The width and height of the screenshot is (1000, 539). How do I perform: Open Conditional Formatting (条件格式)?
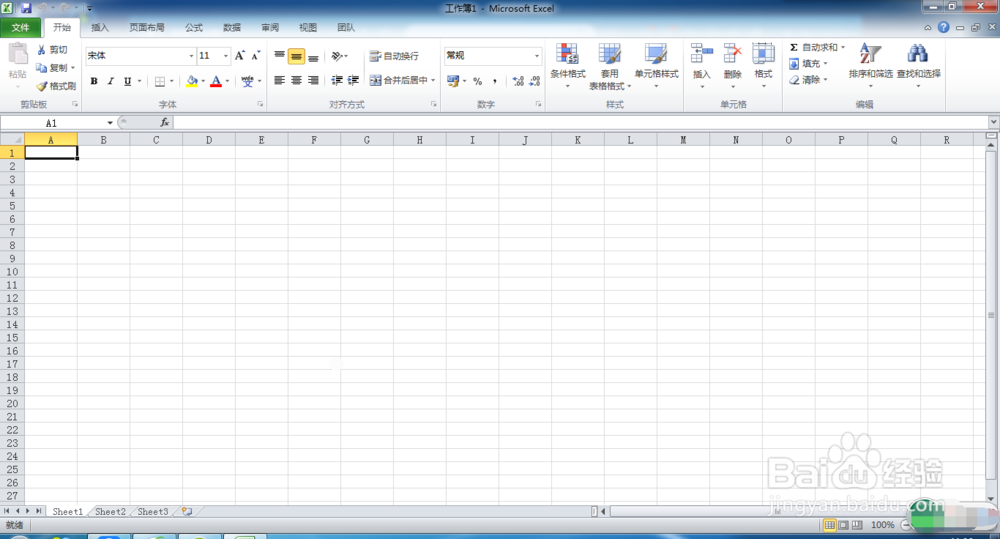pos(568,64)
